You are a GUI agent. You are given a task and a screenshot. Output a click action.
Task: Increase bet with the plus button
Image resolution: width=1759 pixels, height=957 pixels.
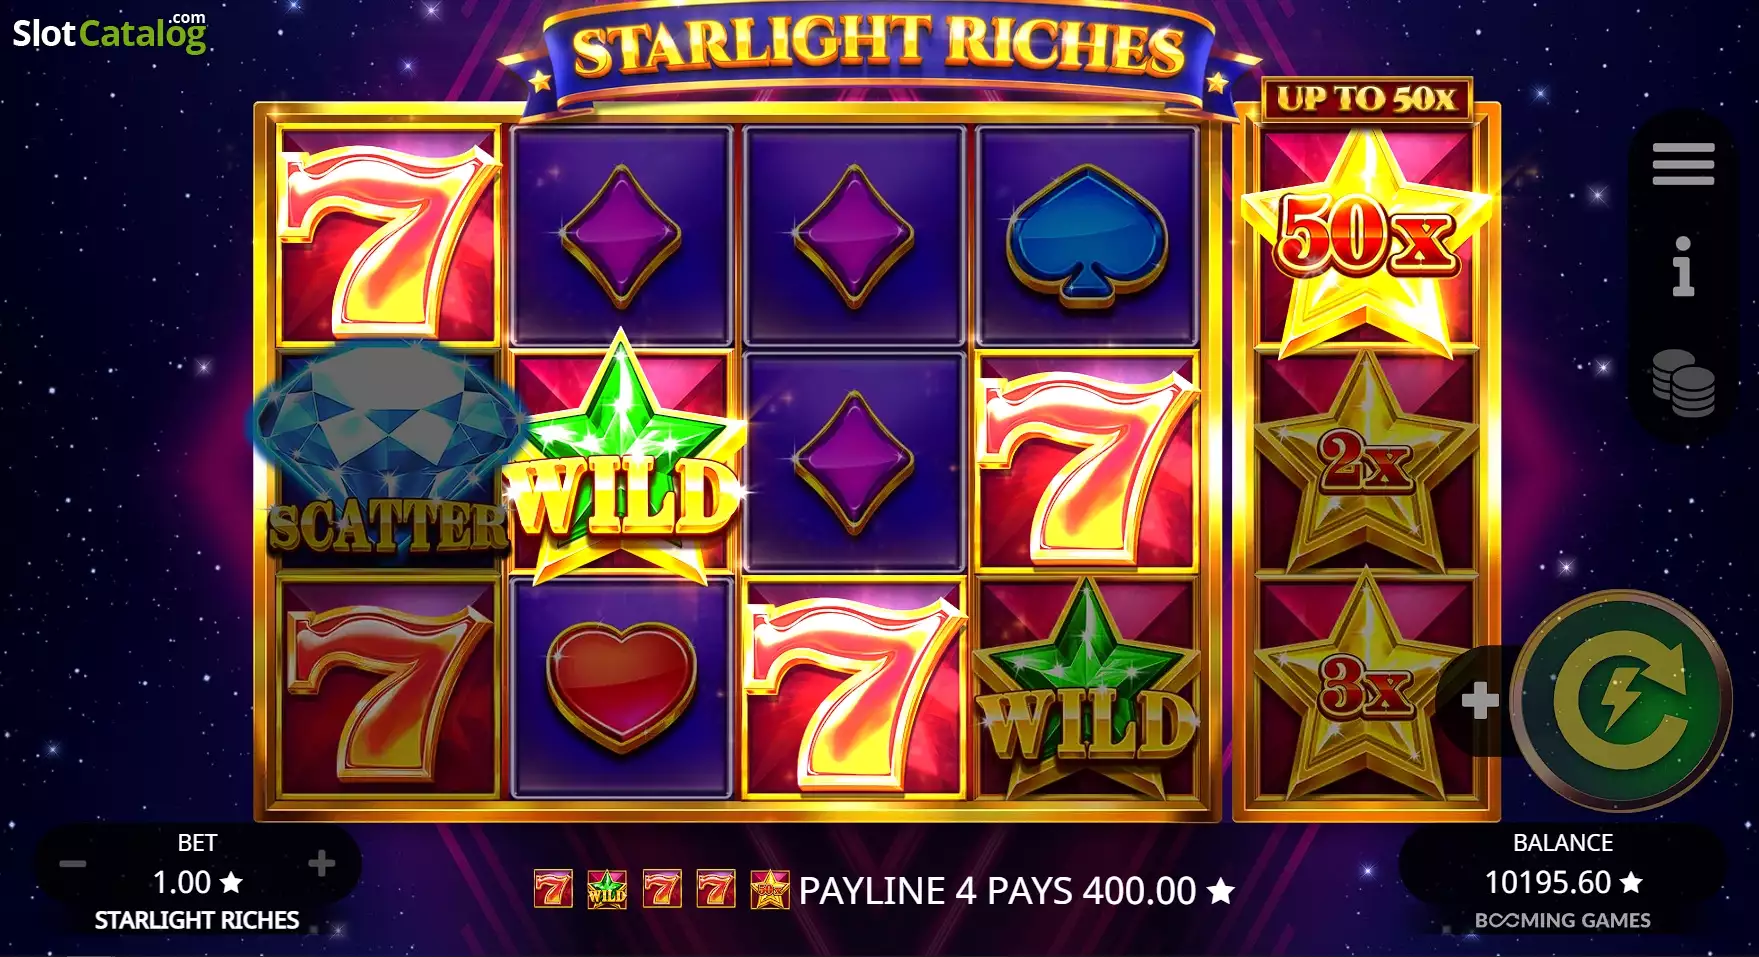321,863
